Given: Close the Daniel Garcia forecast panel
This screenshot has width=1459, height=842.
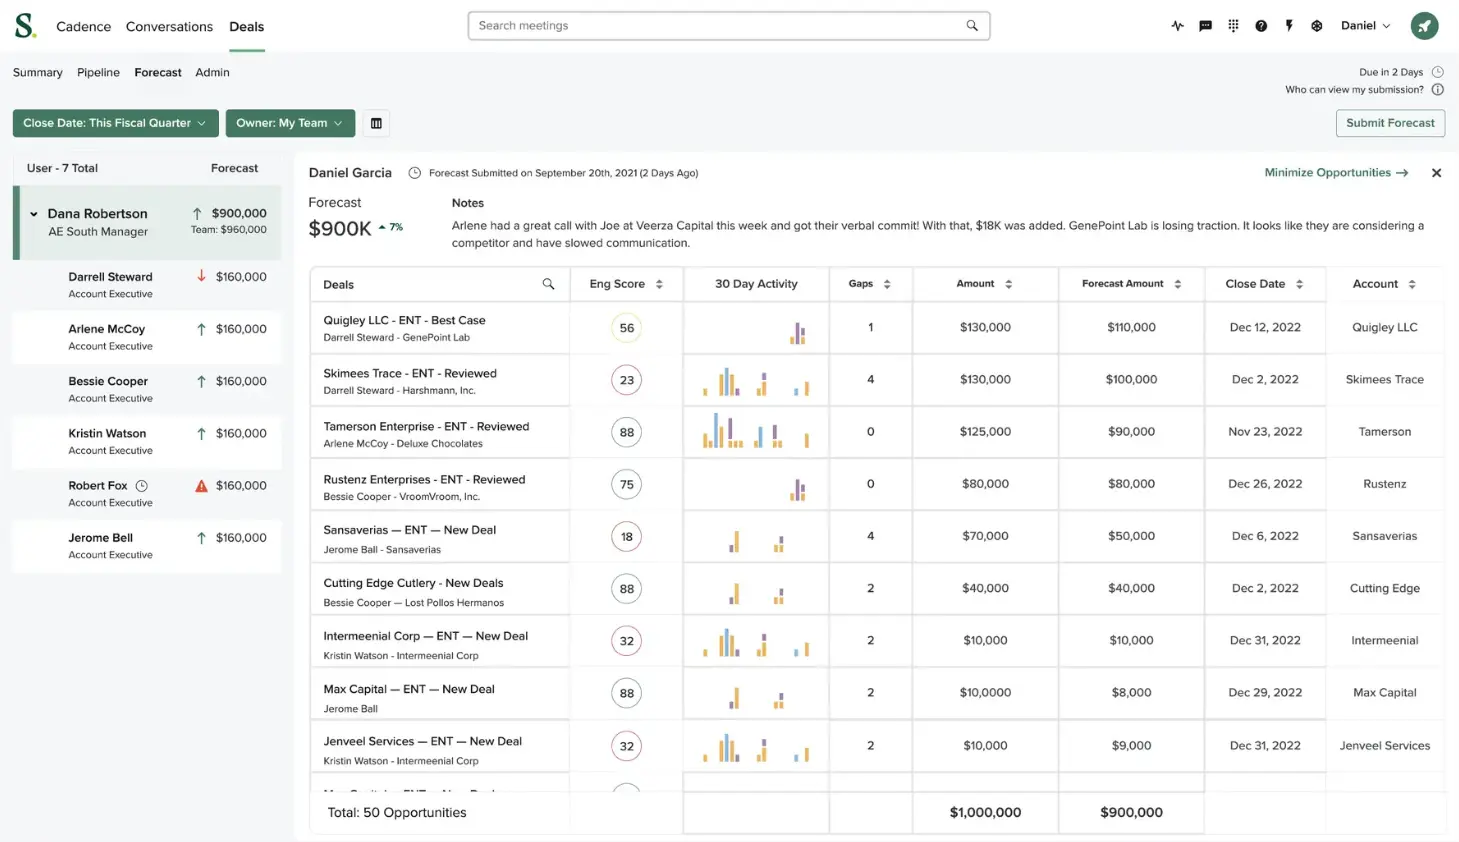Looking at the screenshot, I should (1436, 173).
